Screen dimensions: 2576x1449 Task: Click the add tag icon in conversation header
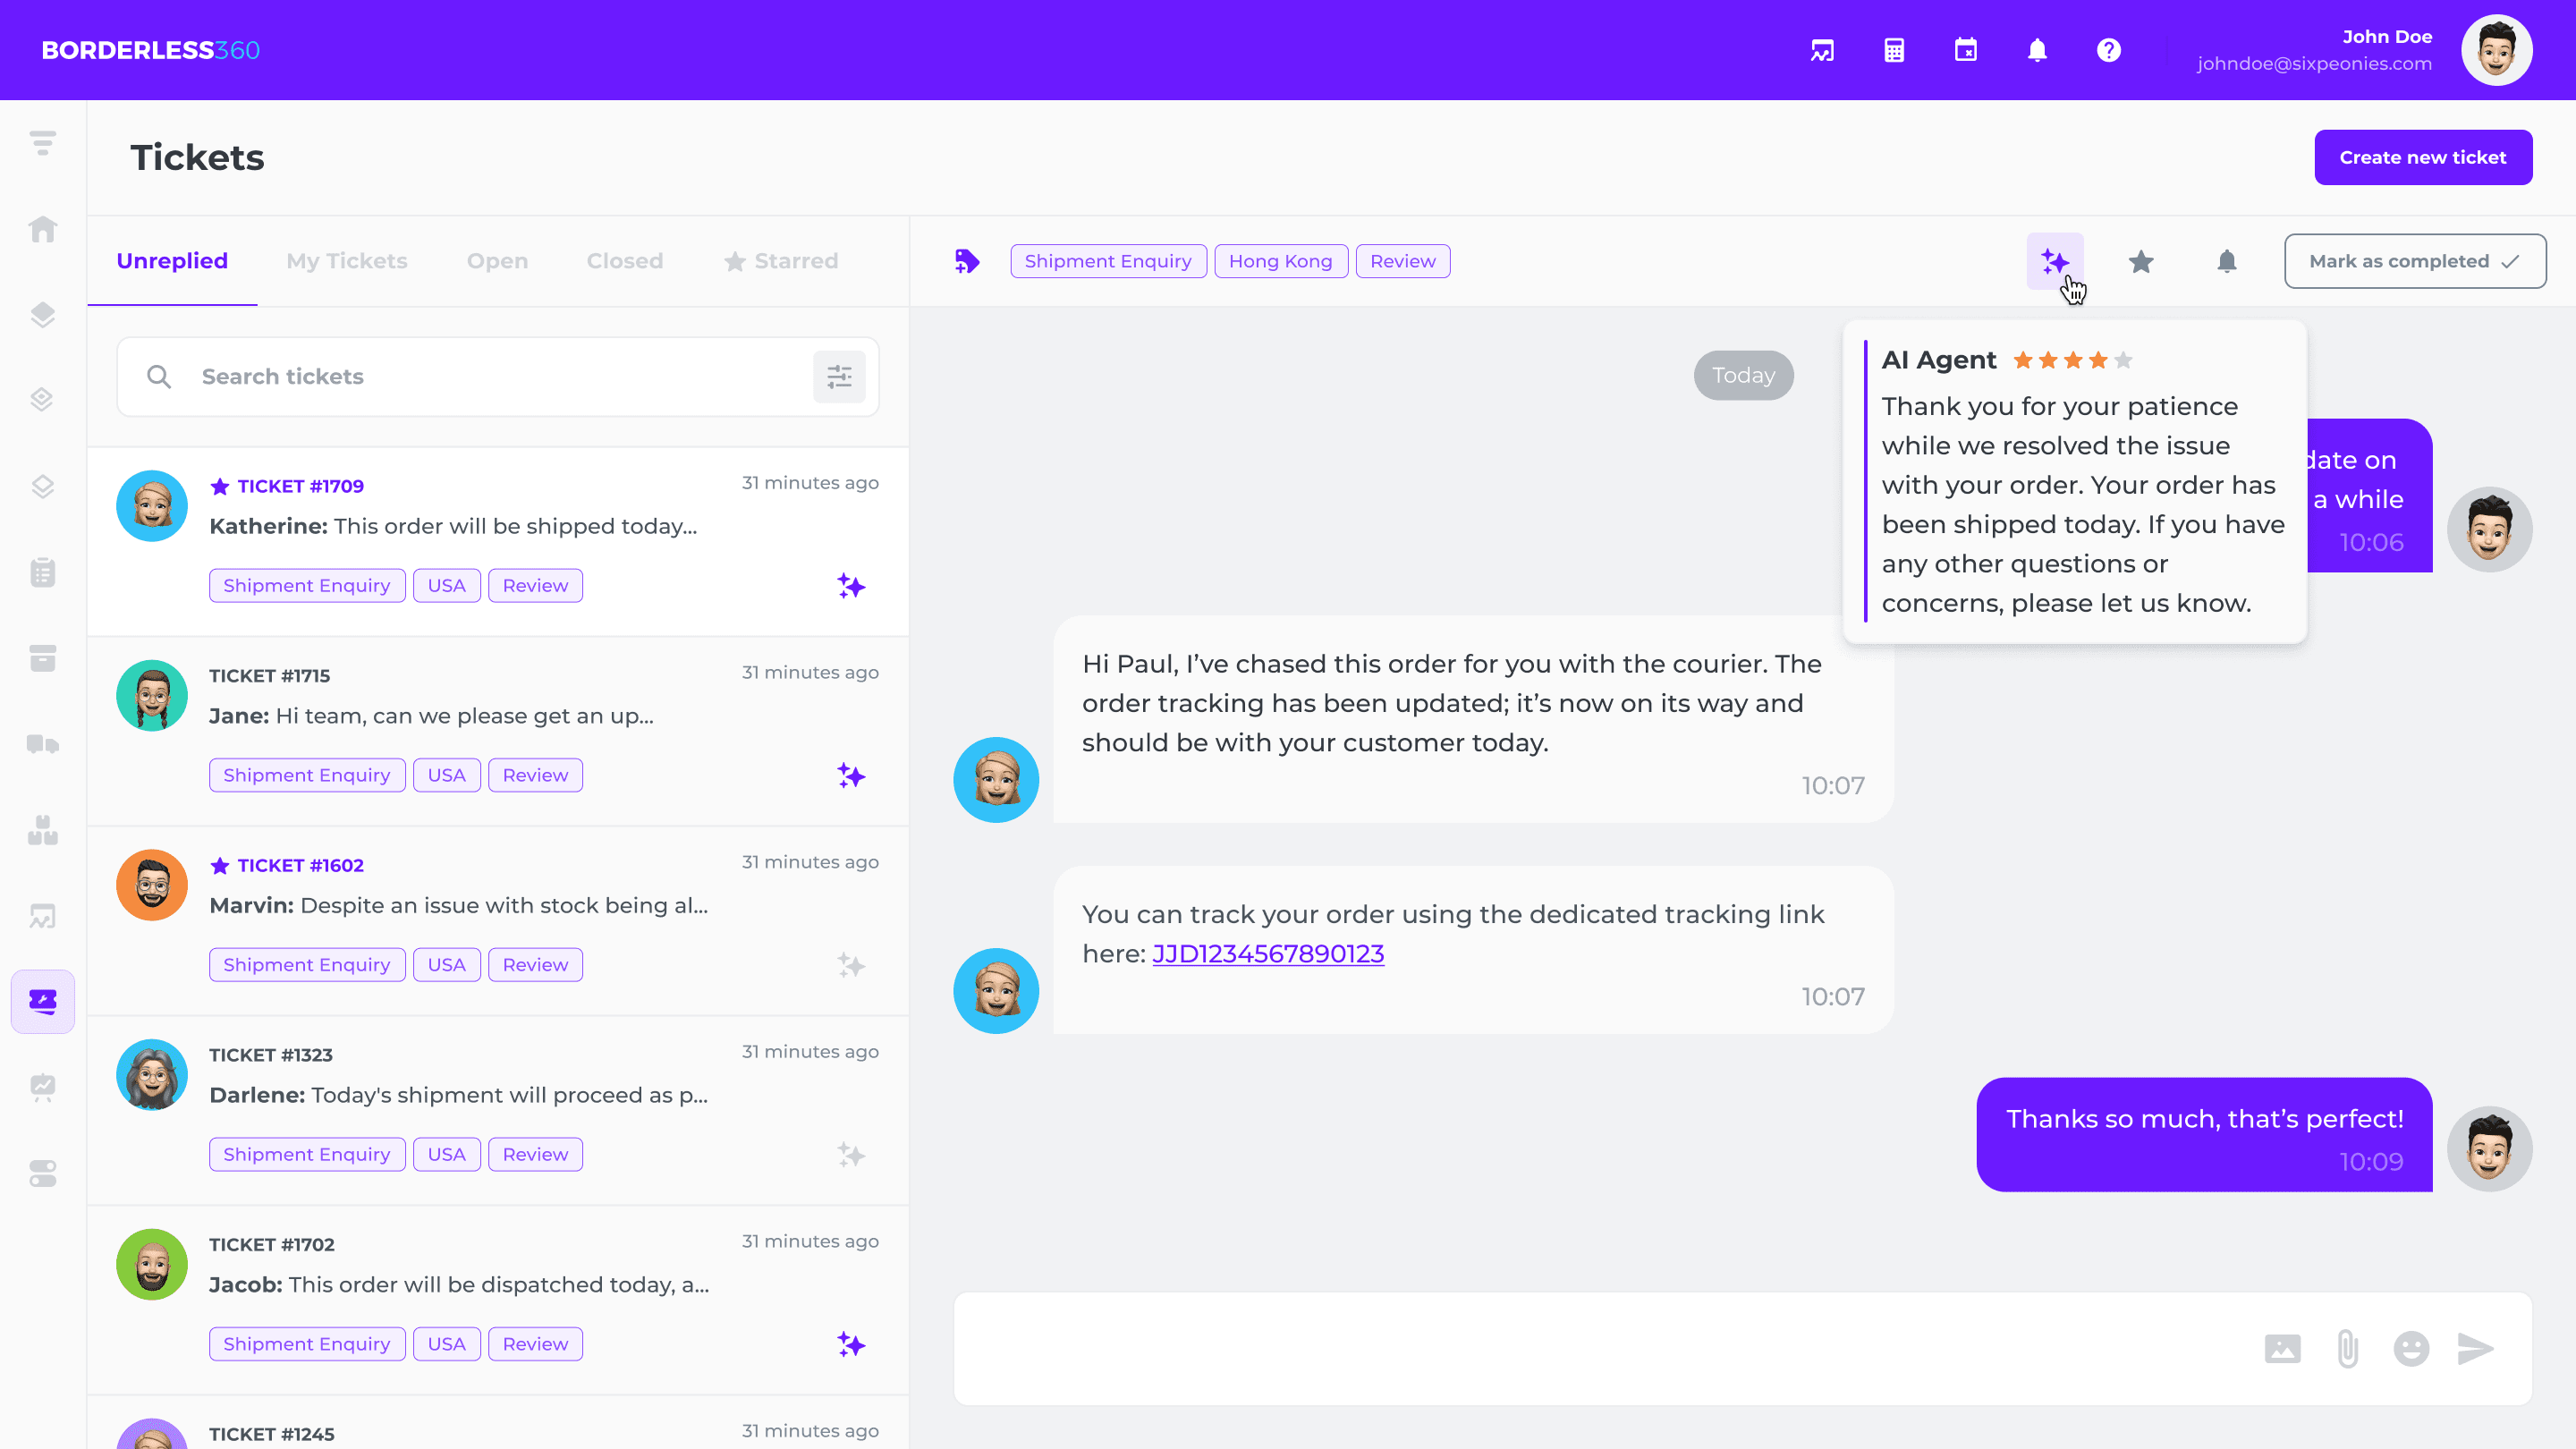tap(967, 261)
